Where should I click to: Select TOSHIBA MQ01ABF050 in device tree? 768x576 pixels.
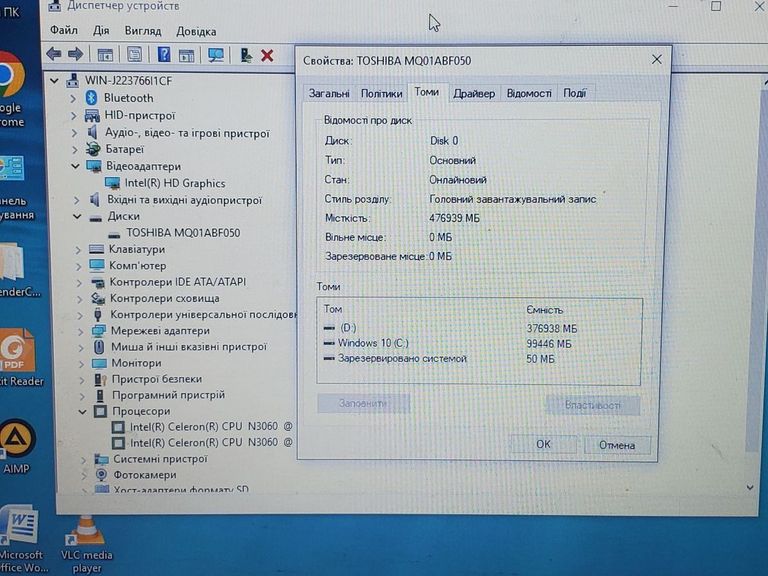coord(183,233)
